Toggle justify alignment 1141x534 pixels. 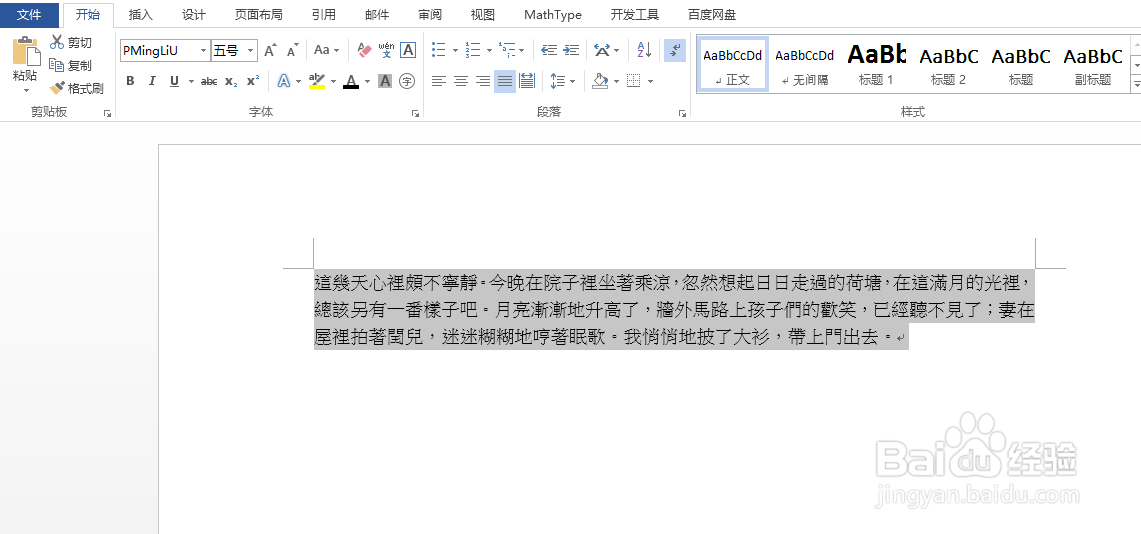coord(505,81)
